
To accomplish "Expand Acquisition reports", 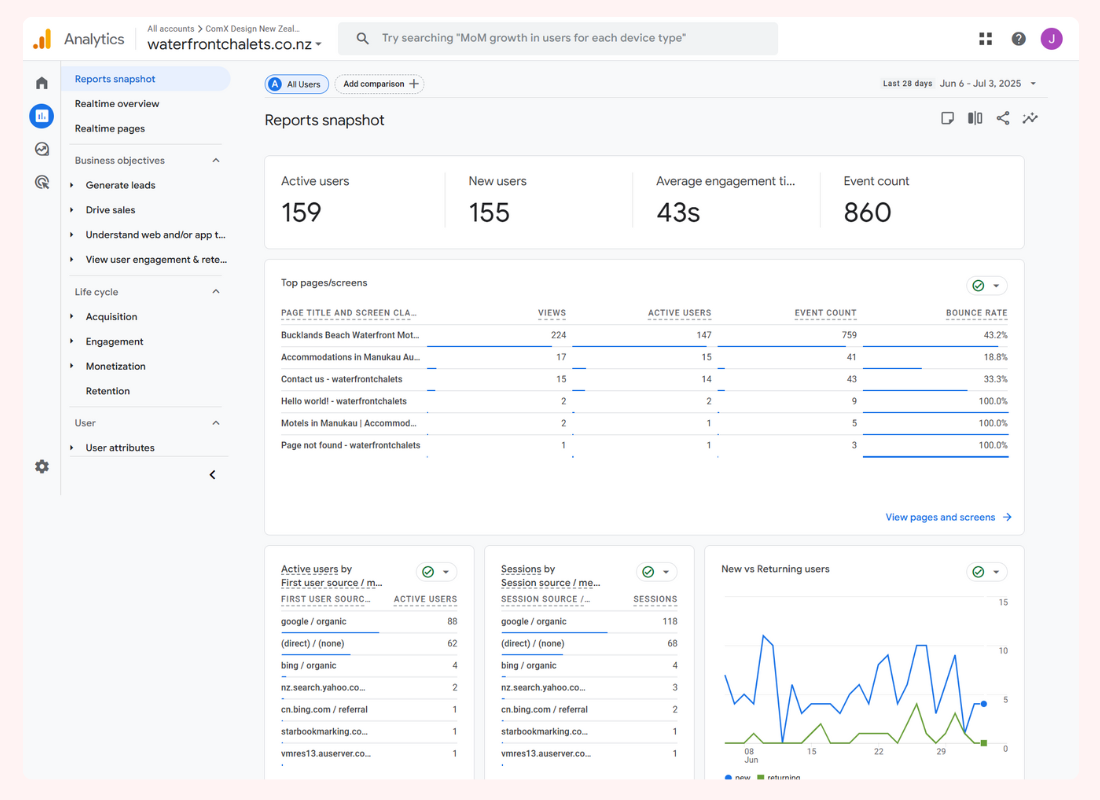I will click(x=72, y=316).
